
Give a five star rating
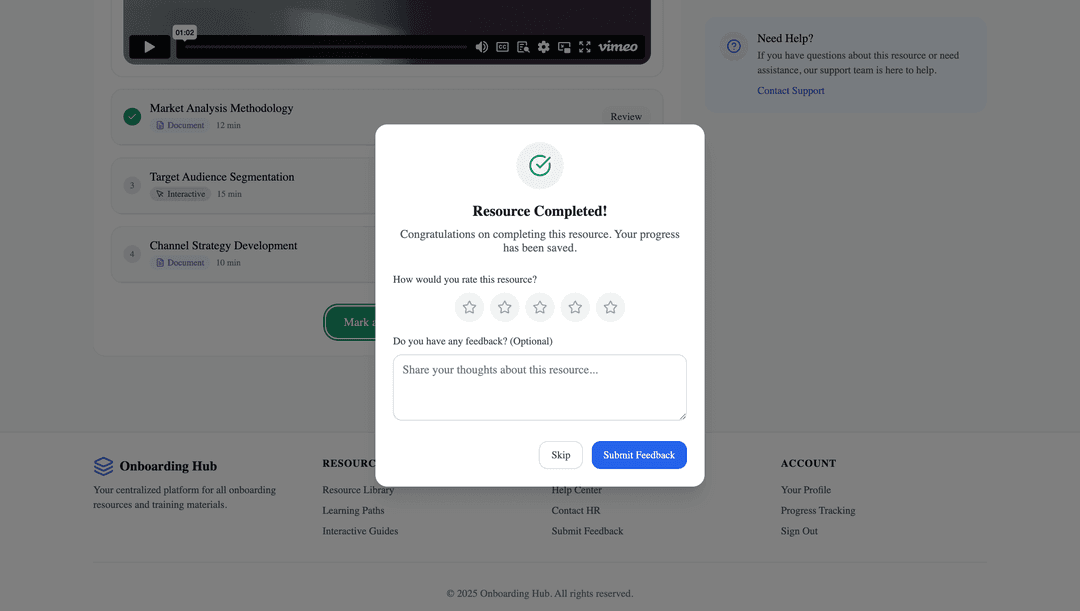[x=610, y=308]
